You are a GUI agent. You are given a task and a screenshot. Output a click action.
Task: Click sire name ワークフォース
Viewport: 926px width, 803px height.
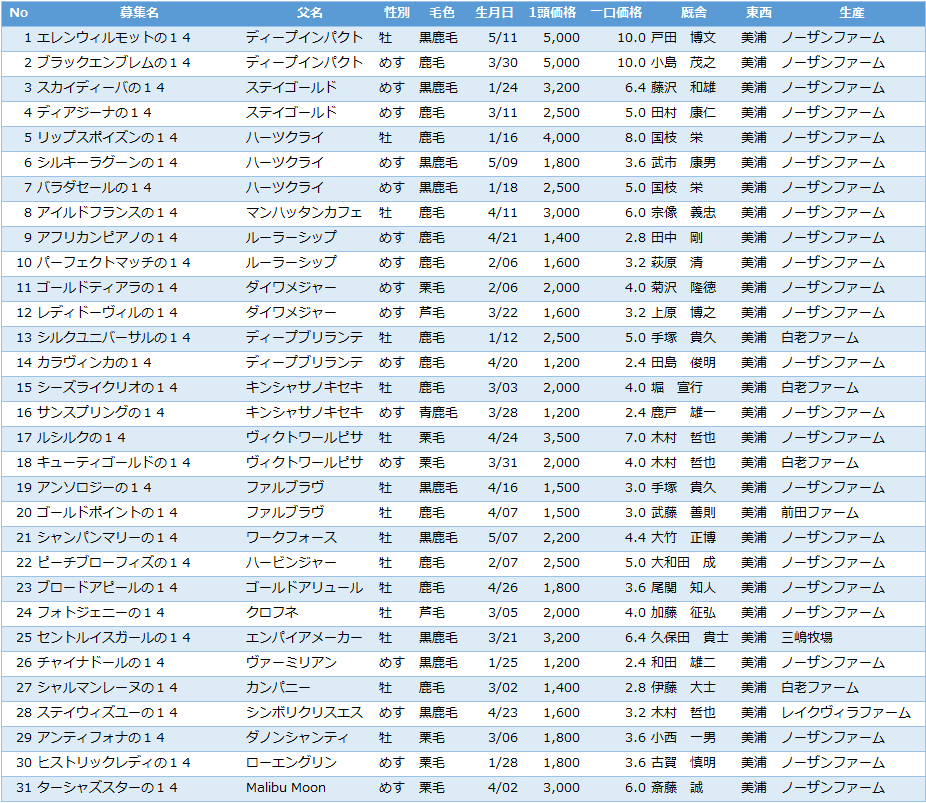(x=291, y=537)
